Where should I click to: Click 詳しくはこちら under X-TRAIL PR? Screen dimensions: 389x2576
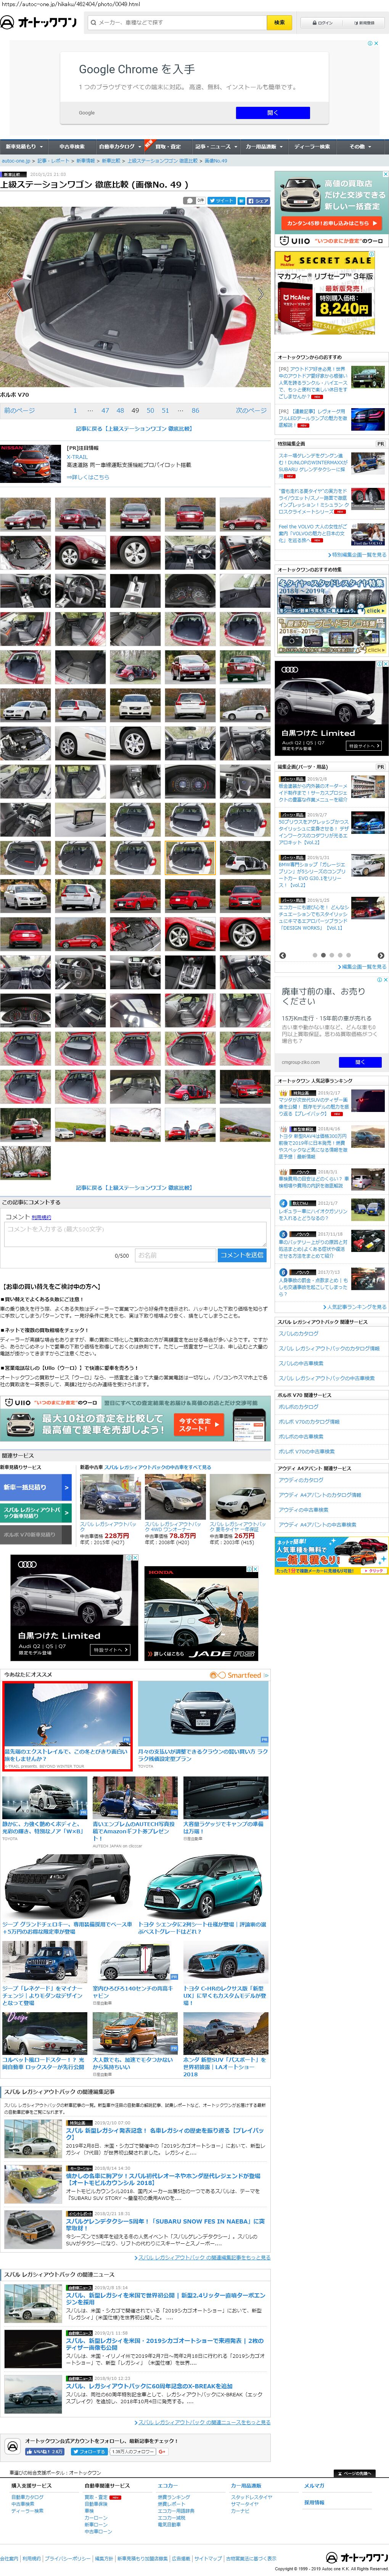click(x=88, y=477)
